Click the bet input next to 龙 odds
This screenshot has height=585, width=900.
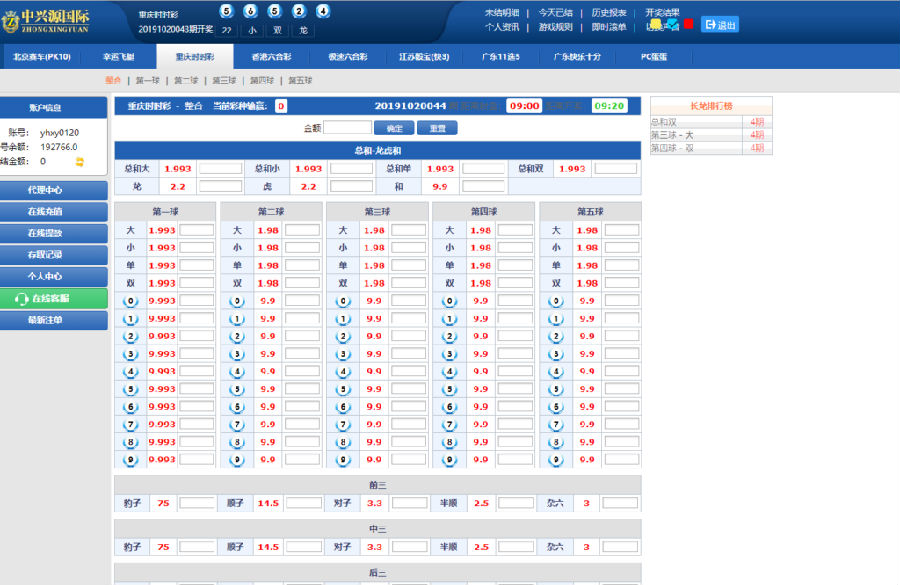[x=220, y=186]
